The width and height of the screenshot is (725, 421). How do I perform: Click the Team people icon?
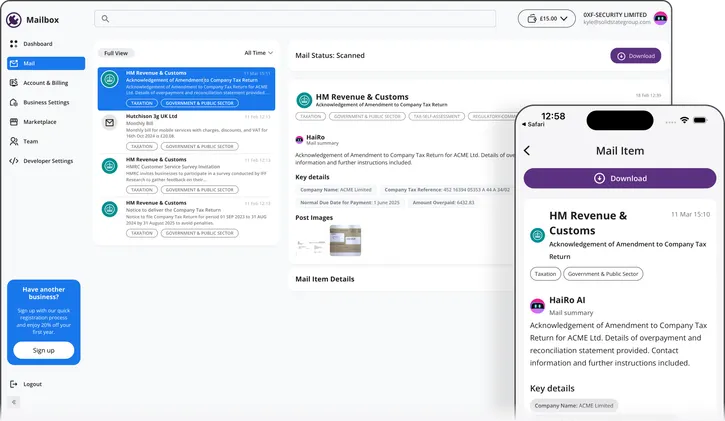pyautogui.click(x=14, y=141)
